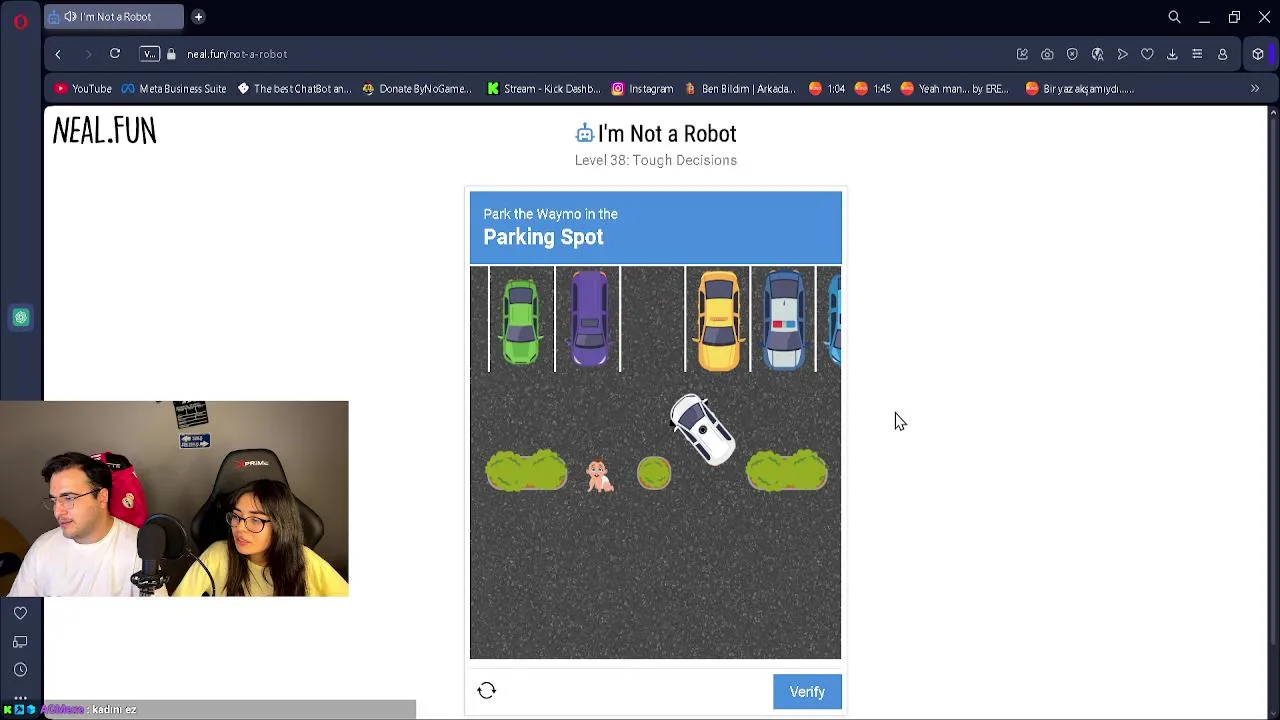Open the downloads icon
Screen dimensions: 1280x720
tap(1172, 54)
